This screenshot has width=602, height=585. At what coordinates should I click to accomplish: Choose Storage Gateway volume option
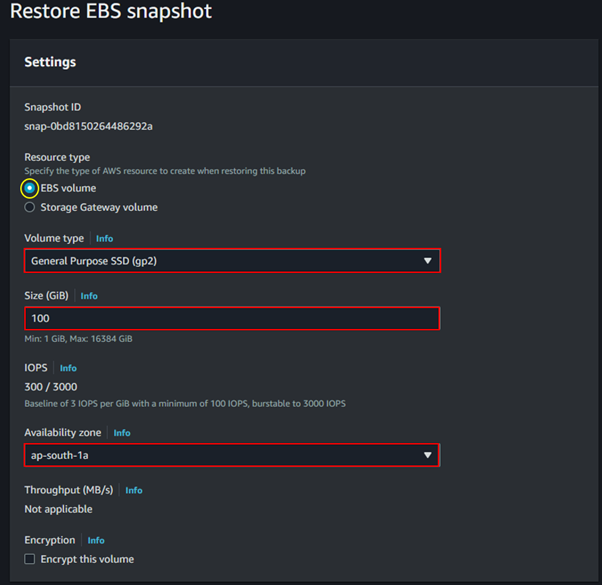point(30,207)
